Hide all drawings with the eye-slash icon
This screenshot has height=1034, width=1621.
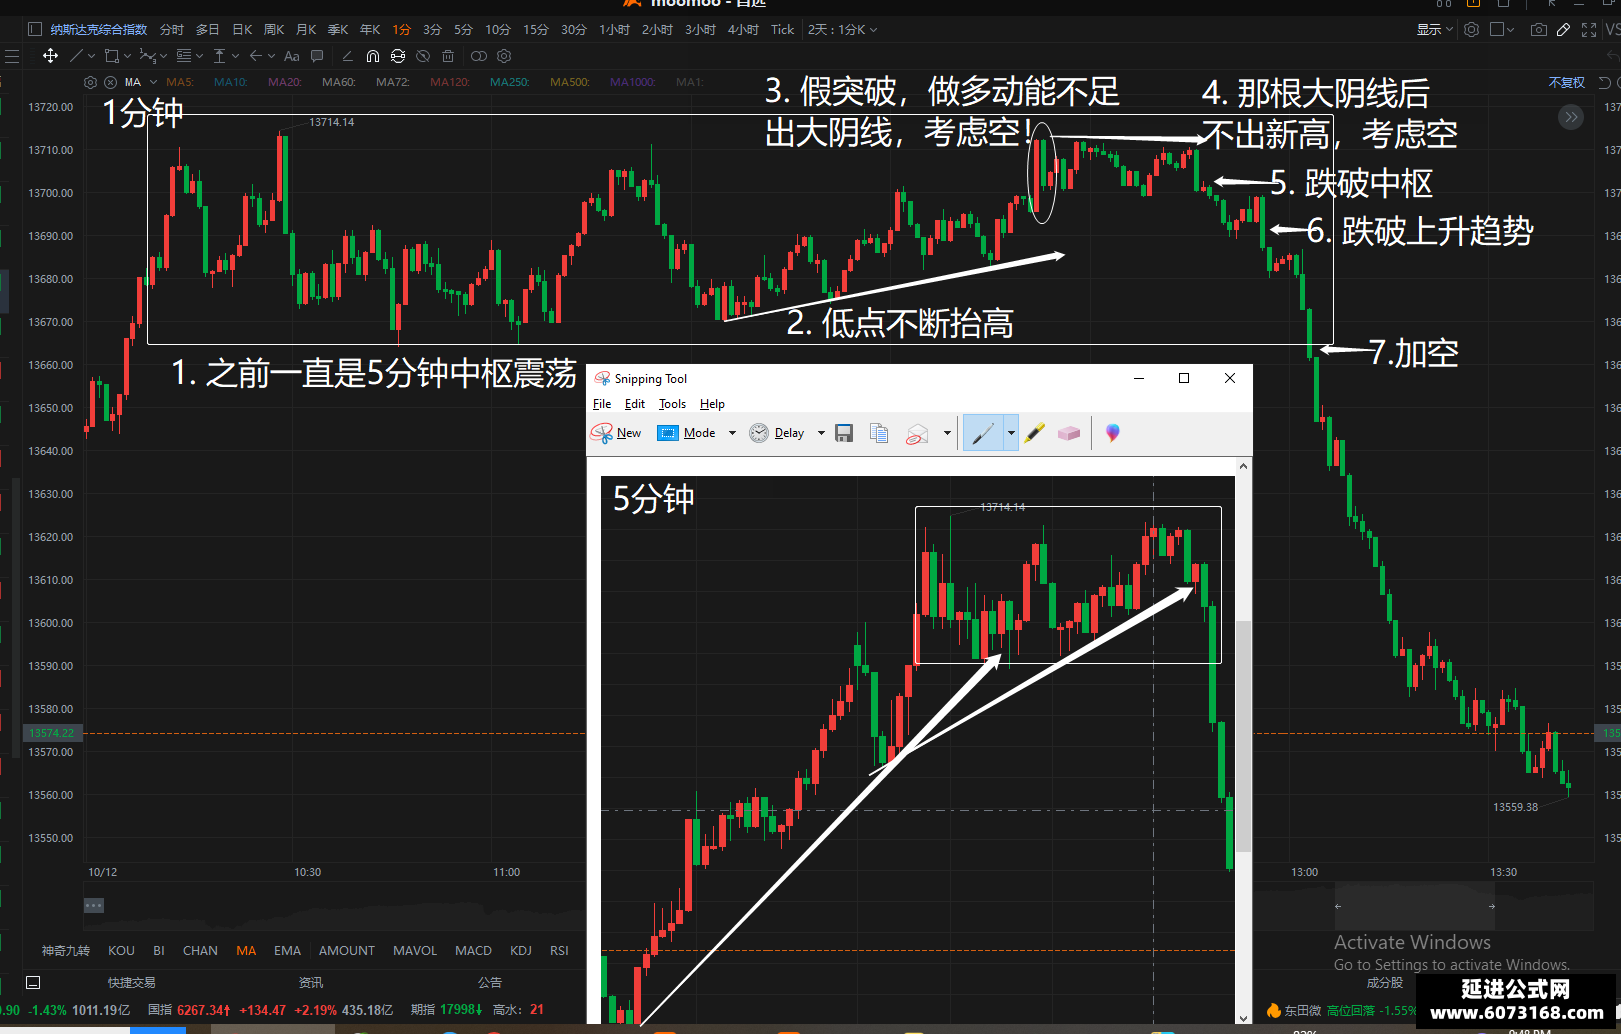click(x=423, y=56)
